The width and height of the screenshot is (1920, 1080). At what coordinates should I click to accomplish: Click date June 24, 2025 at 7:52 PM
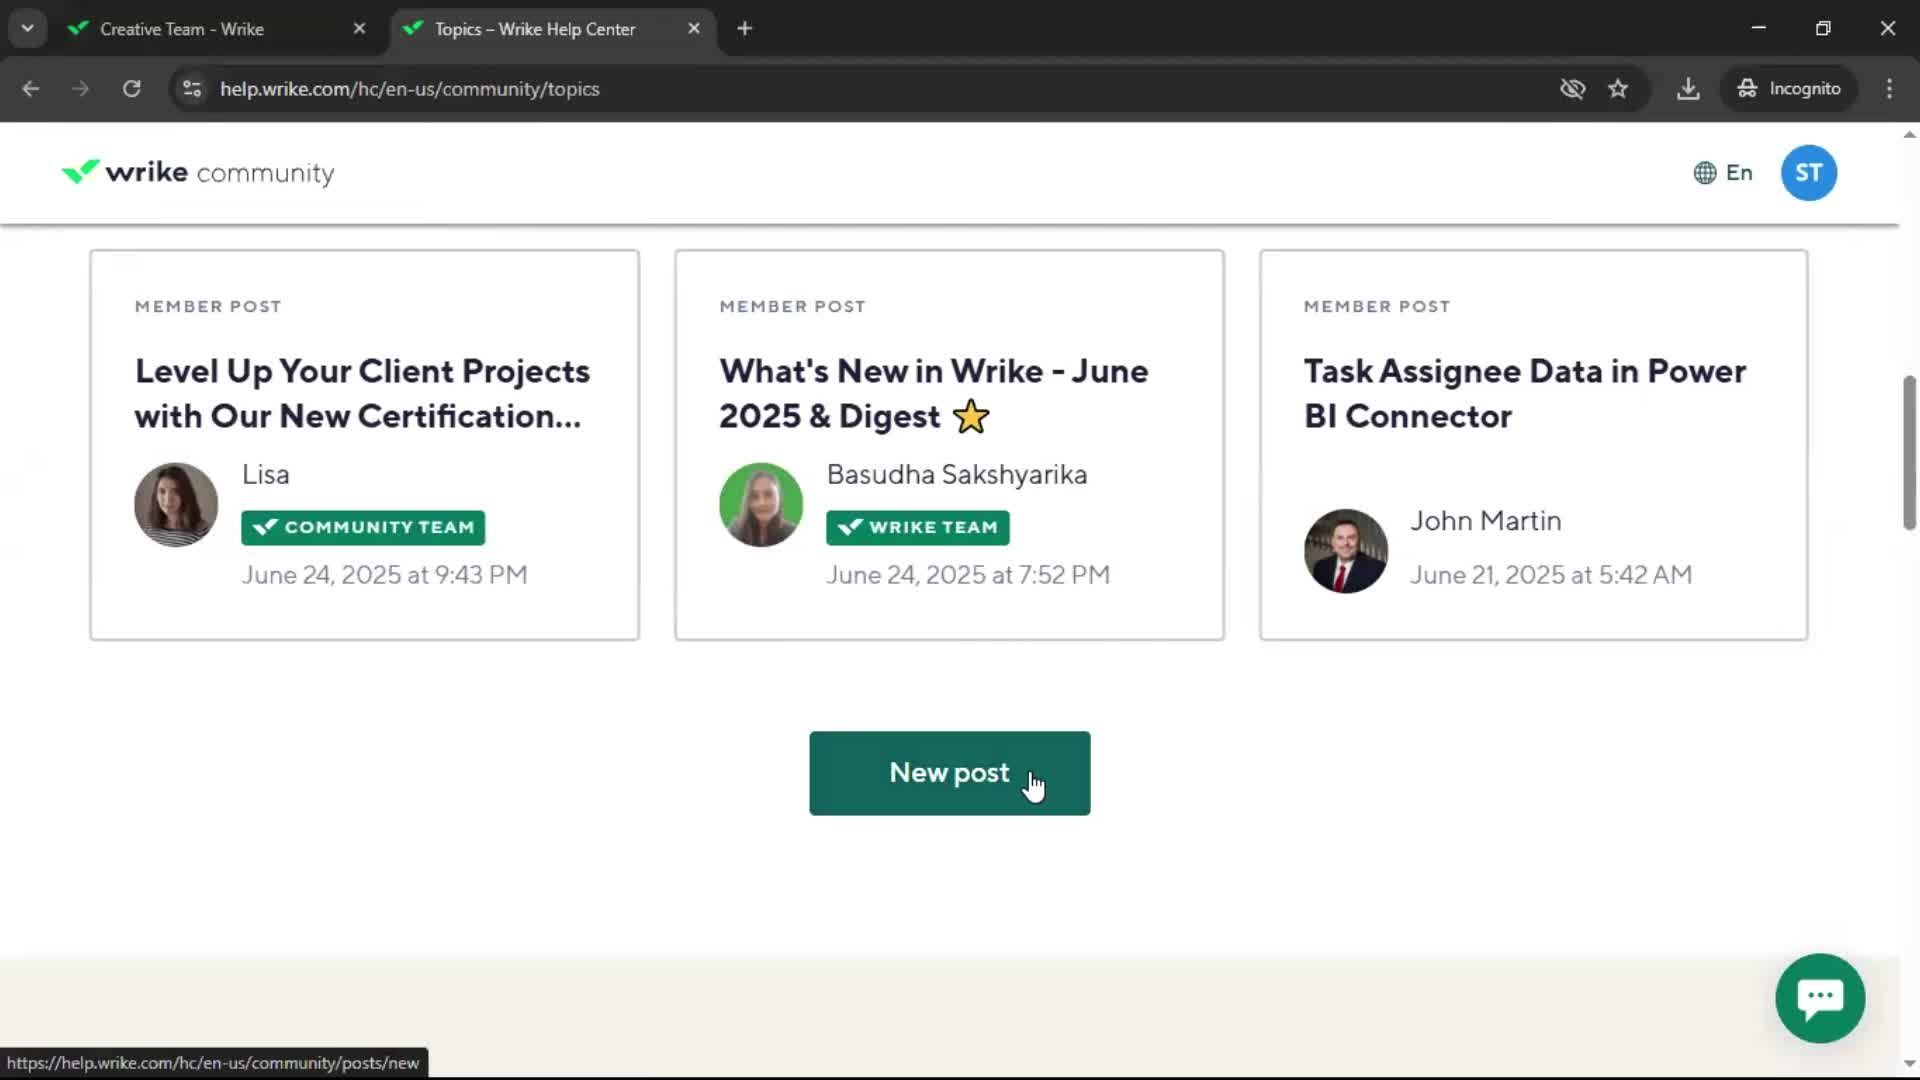pyautogui.click(x=968, y=575)
